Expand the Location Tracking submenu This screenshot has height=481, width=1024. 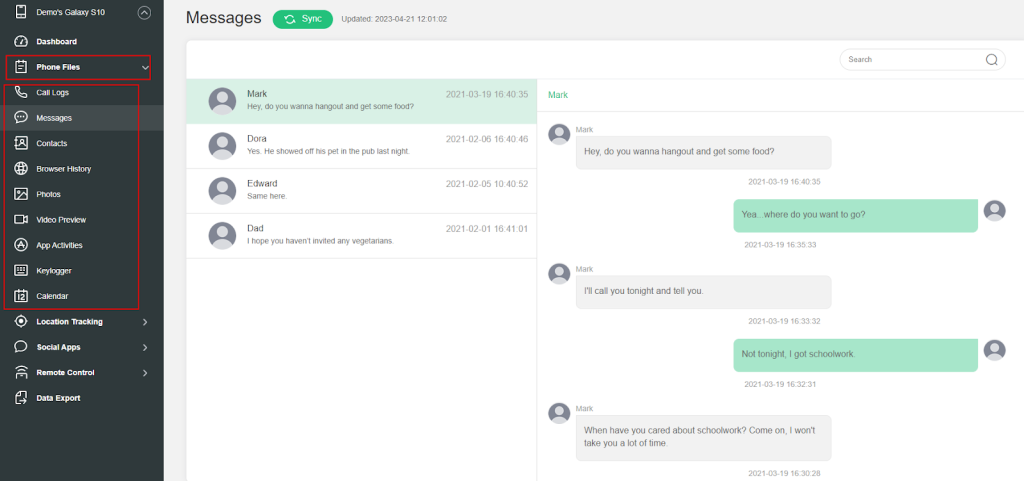coord(145,322)
